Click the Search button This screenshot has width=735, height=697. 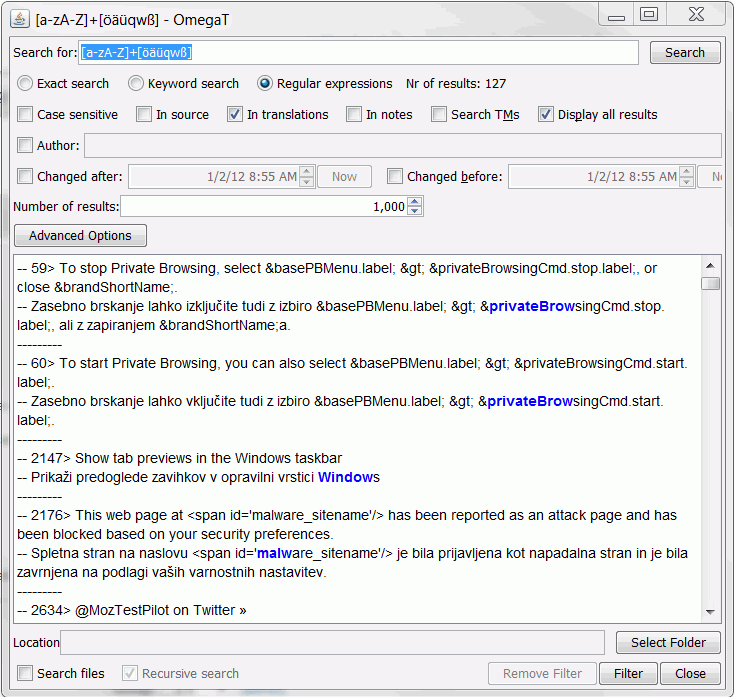[685, 52]
